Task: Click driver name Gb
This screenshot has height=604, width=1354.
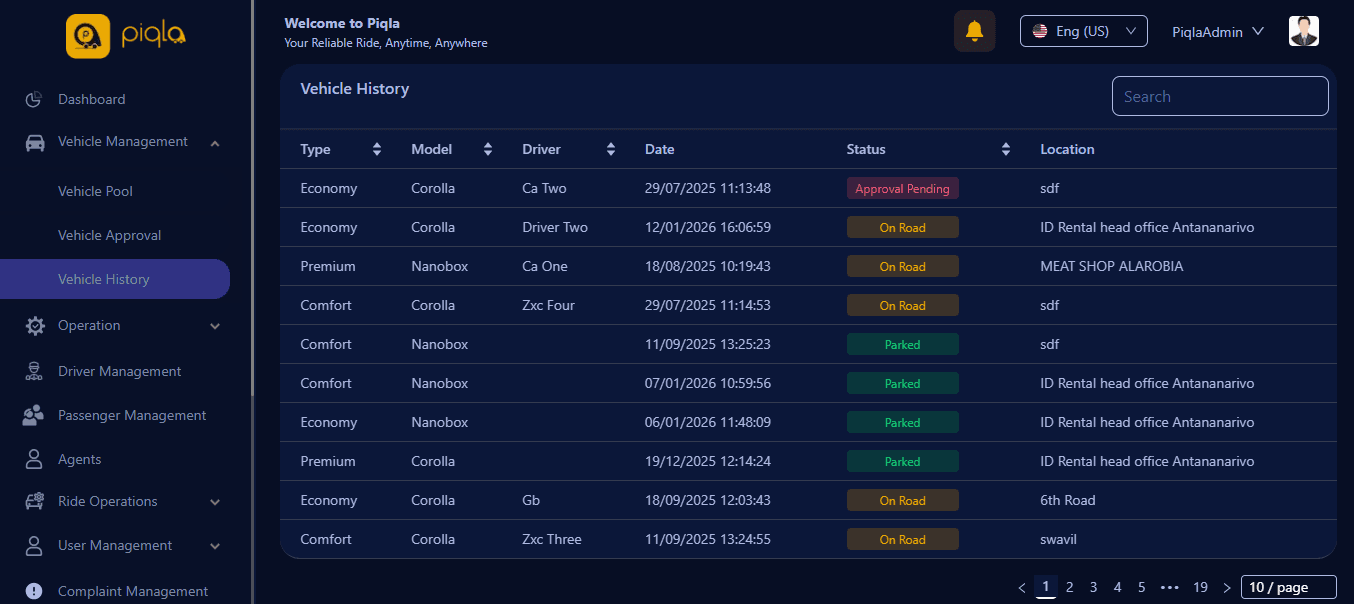Action: 531,500
